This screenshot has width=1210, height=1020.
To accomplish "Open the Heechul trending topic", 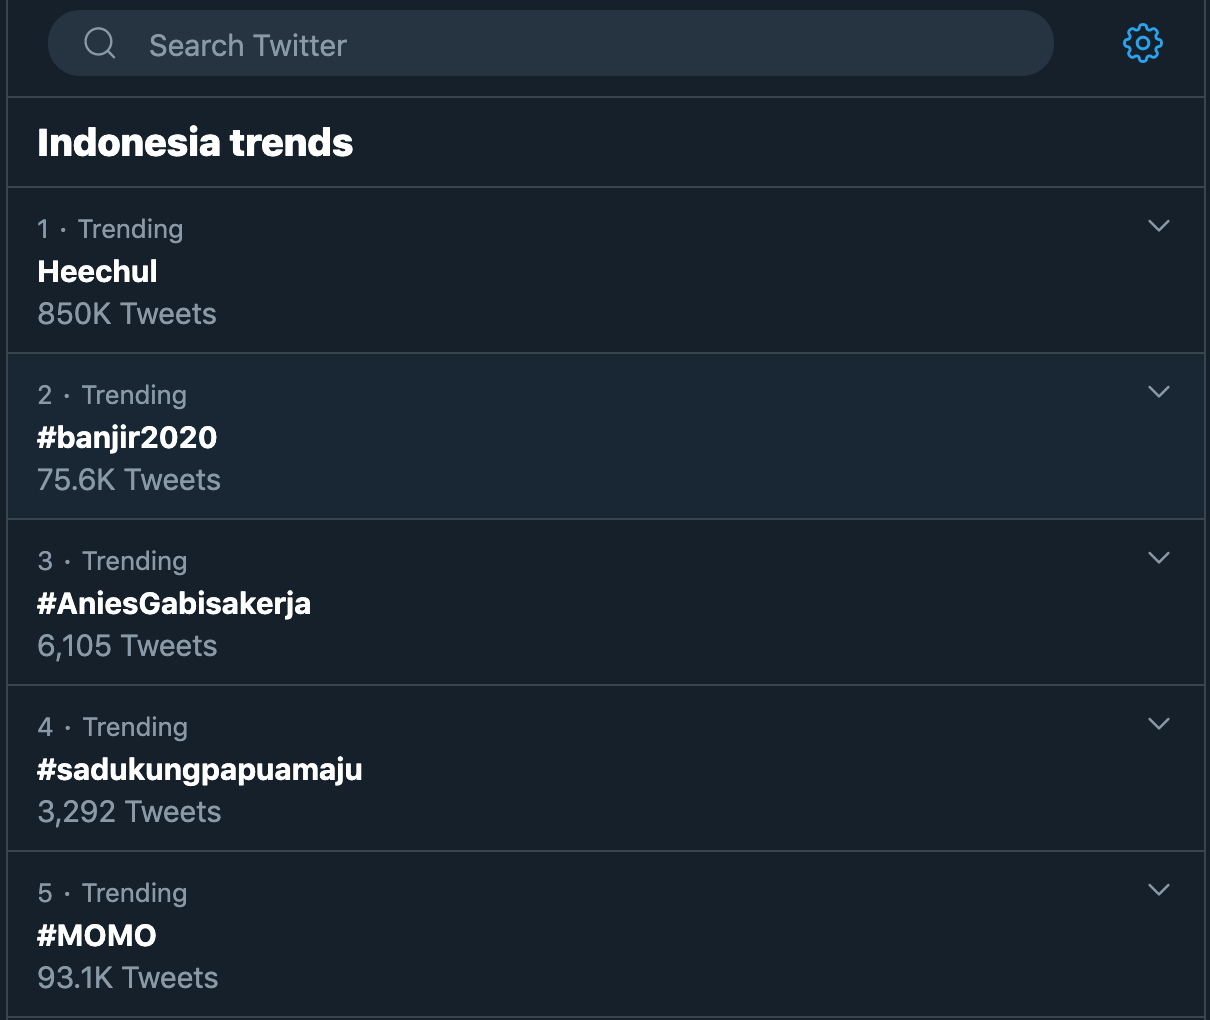I will pos(98,271).
